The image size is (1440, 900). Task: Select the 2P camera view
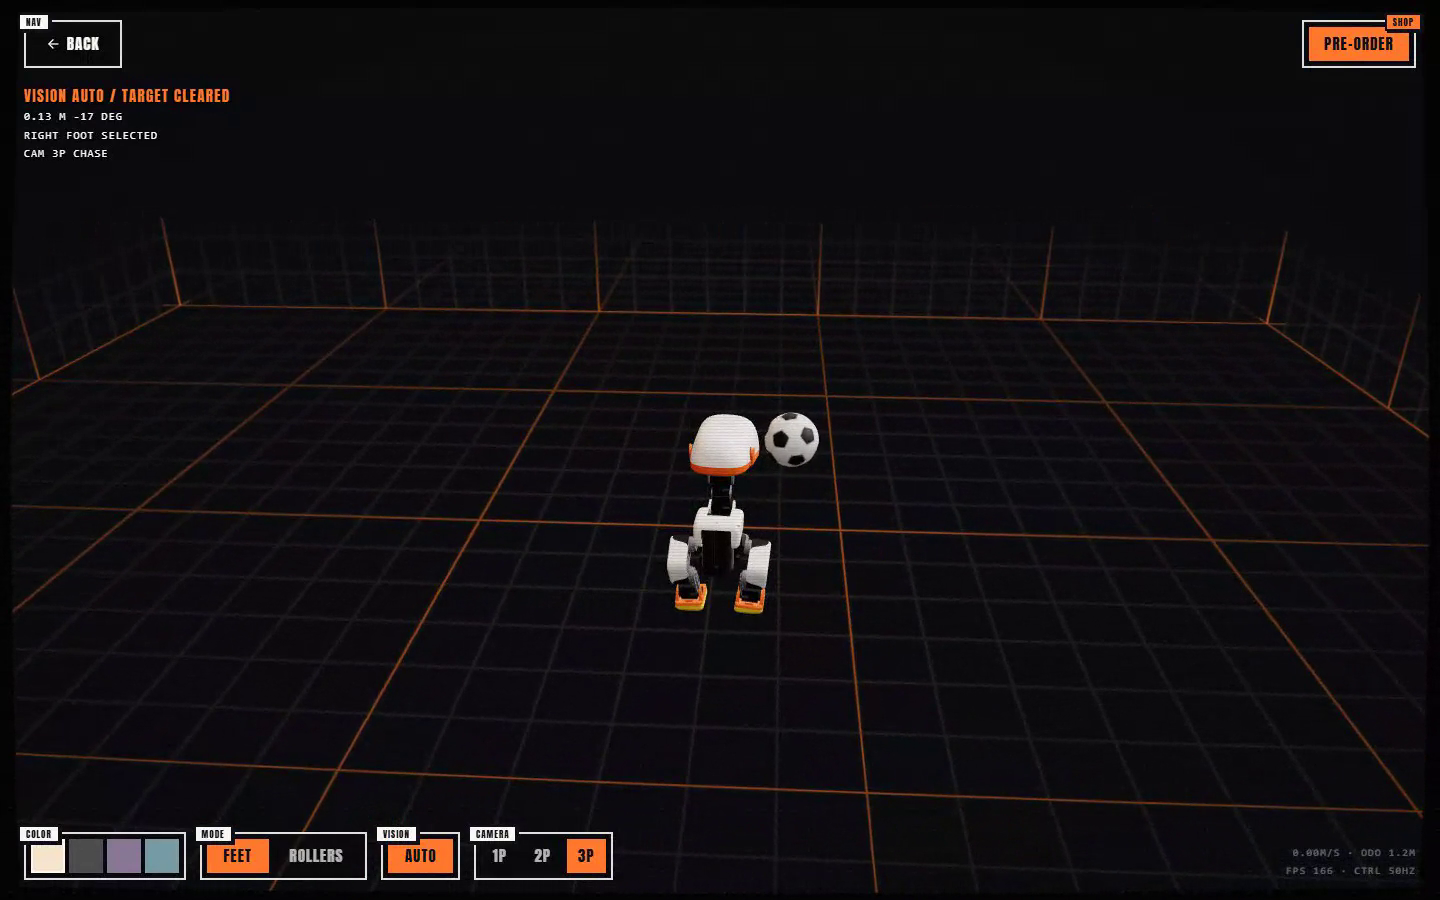click(542, 856)
